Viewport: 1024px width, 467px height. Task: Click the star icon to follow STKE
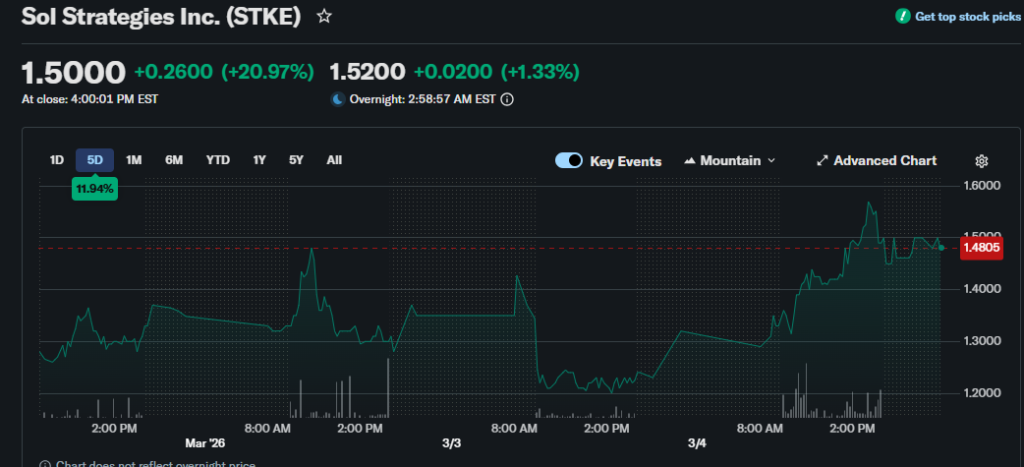[x=323, y=17]
